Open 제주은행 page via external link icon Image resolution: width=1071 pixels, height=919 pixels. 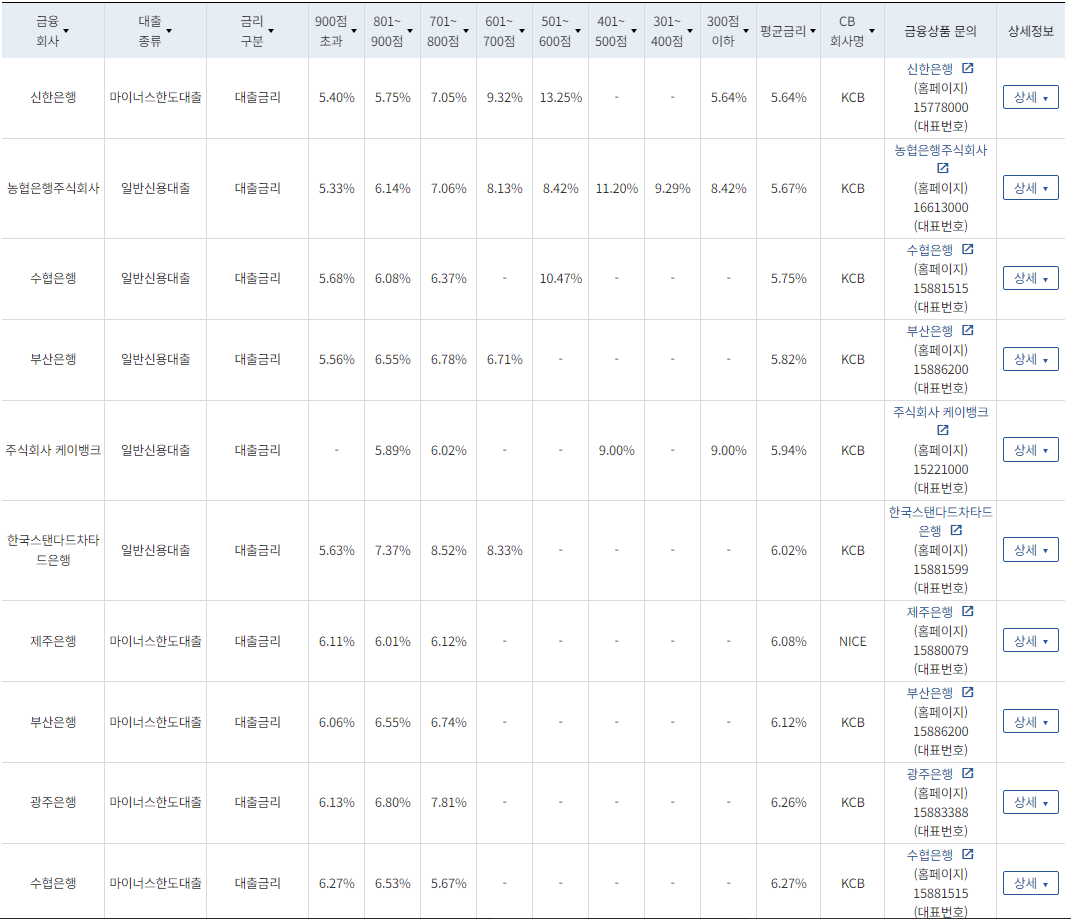(968, 611)
